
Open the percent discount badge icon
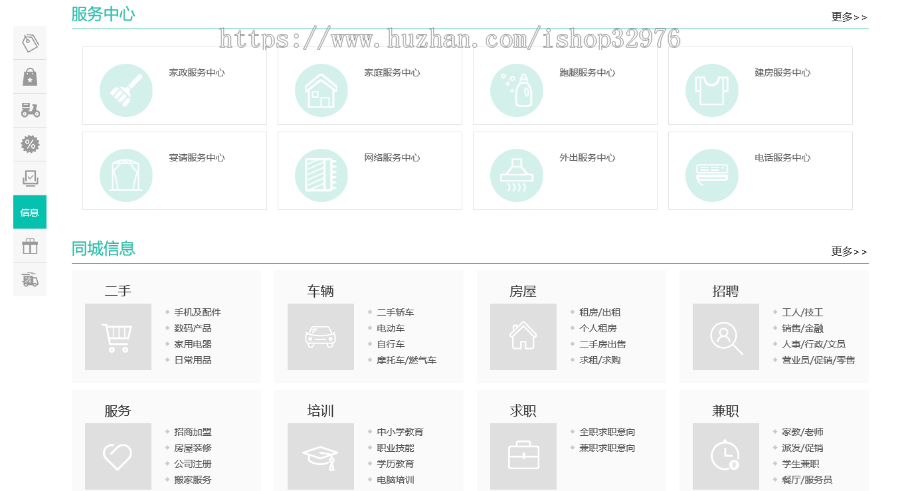click(30, 144)
